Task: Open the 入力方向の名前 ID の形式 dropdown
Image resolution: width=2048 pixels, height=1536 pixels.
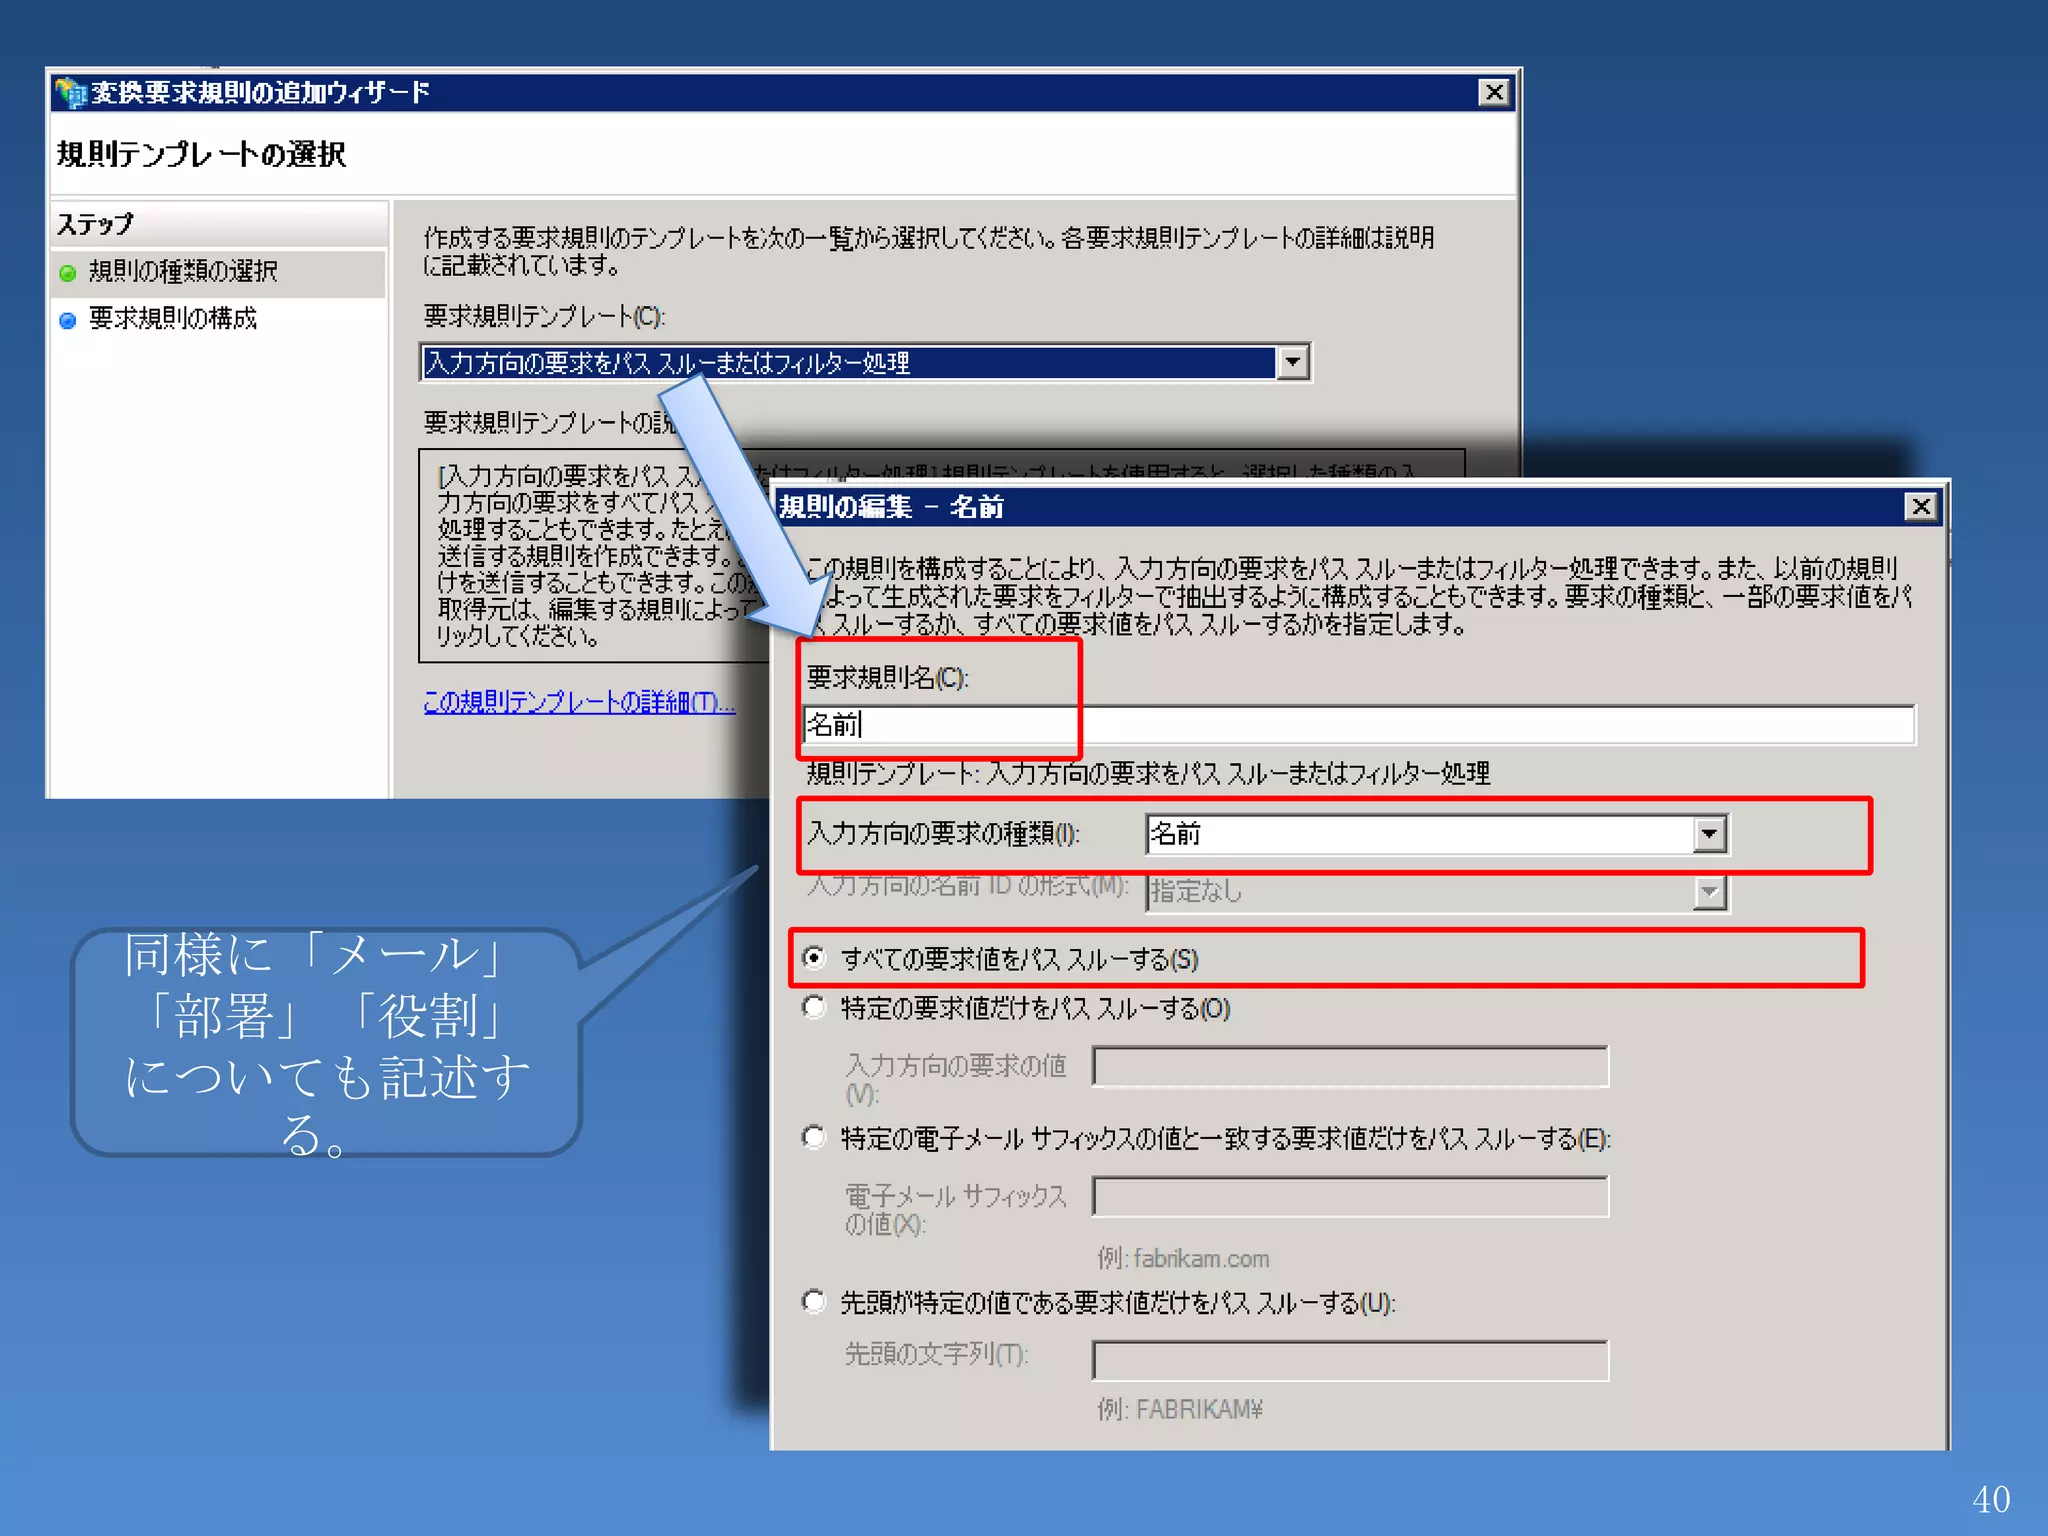Action: 1437,892
